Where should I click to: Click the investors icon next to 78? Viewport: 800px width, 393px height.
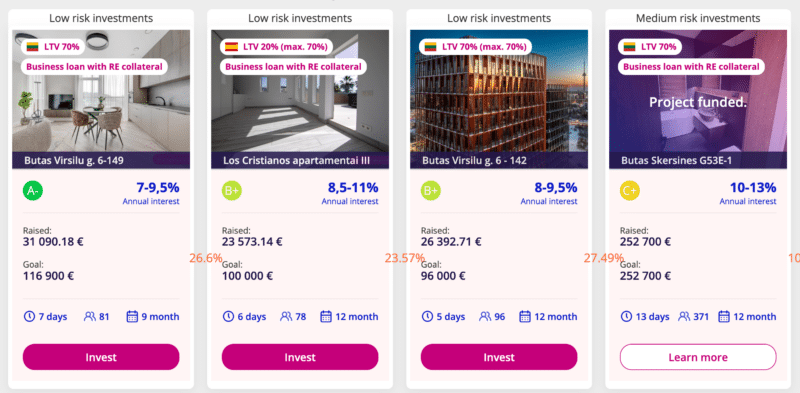coord(286,316)
